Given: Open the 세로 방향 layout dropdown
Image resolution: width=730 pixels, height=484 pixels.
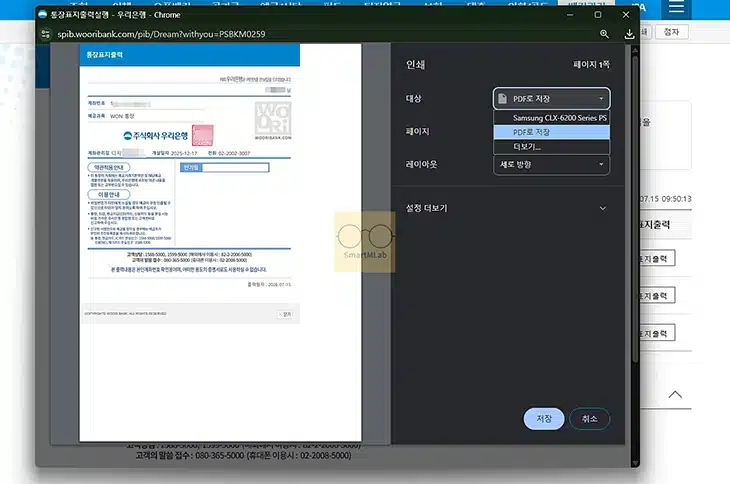Looking at the screenshot, I should 551,164.
